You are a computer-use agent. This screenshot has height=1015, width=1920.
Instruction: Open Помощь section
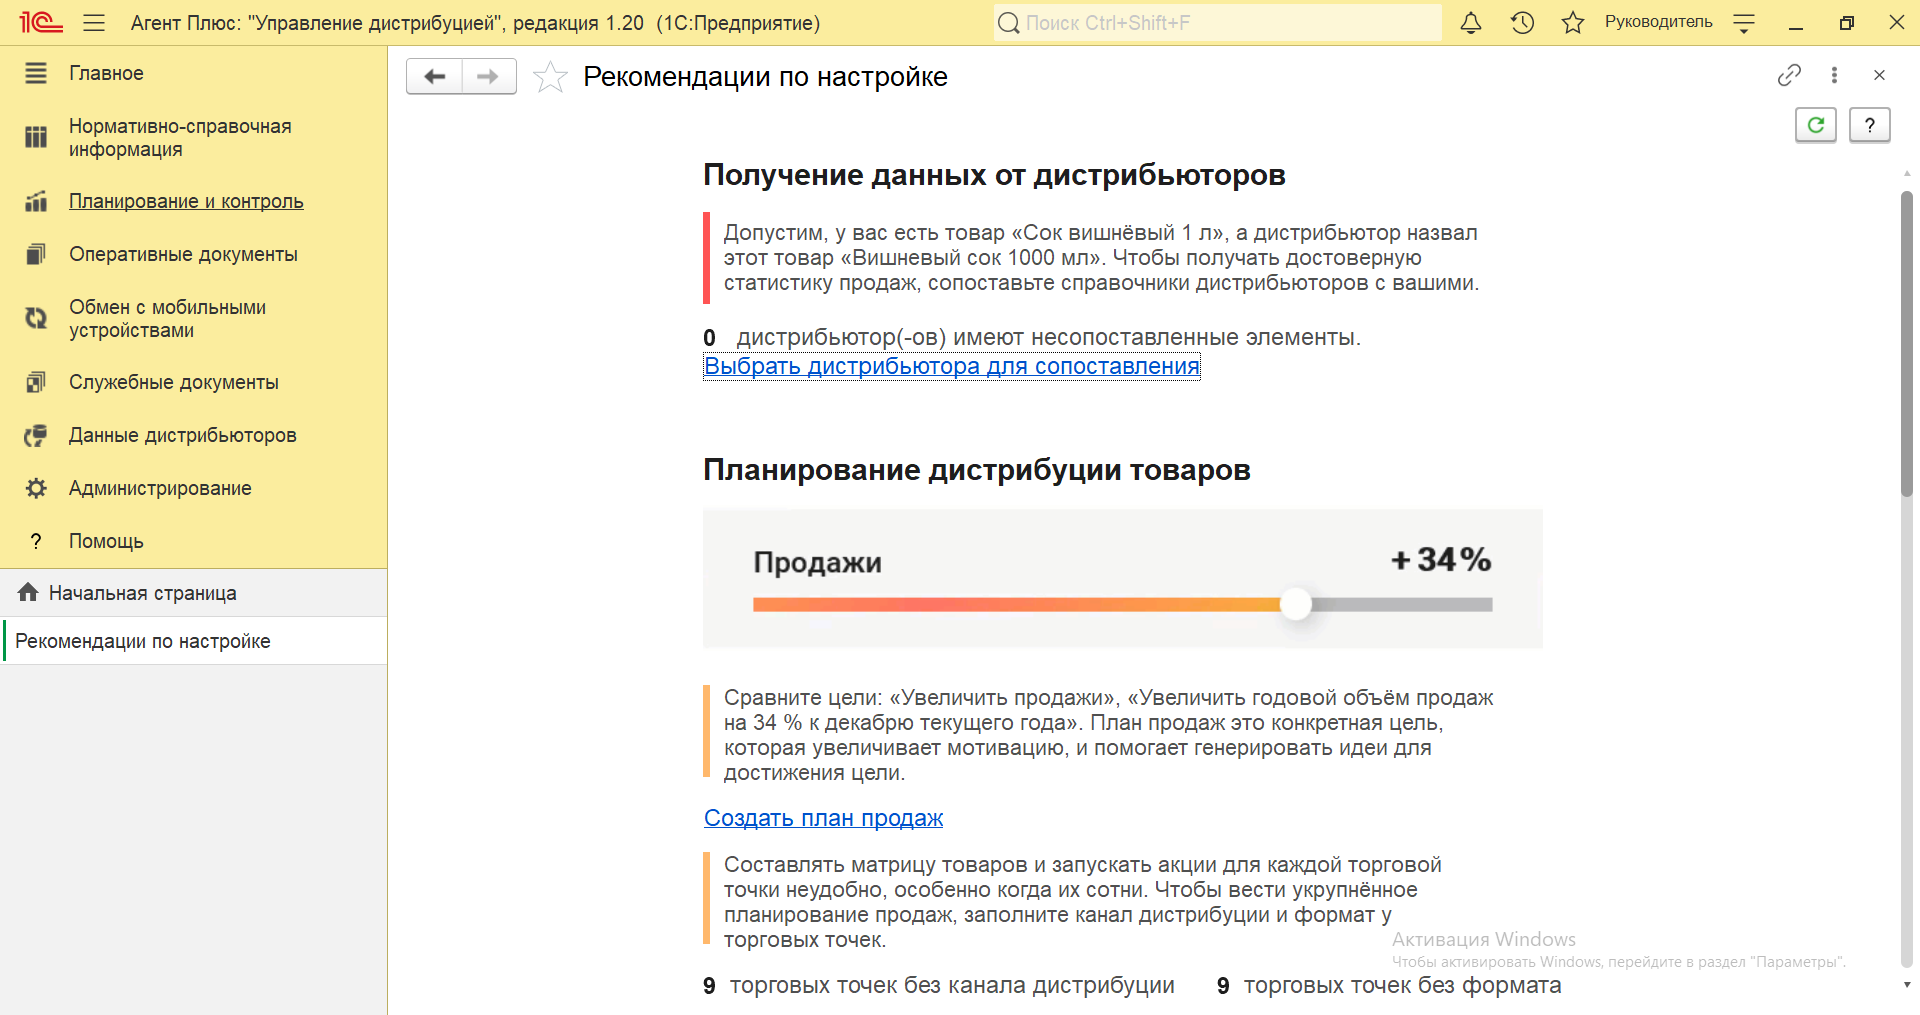(x=106, y=541)
